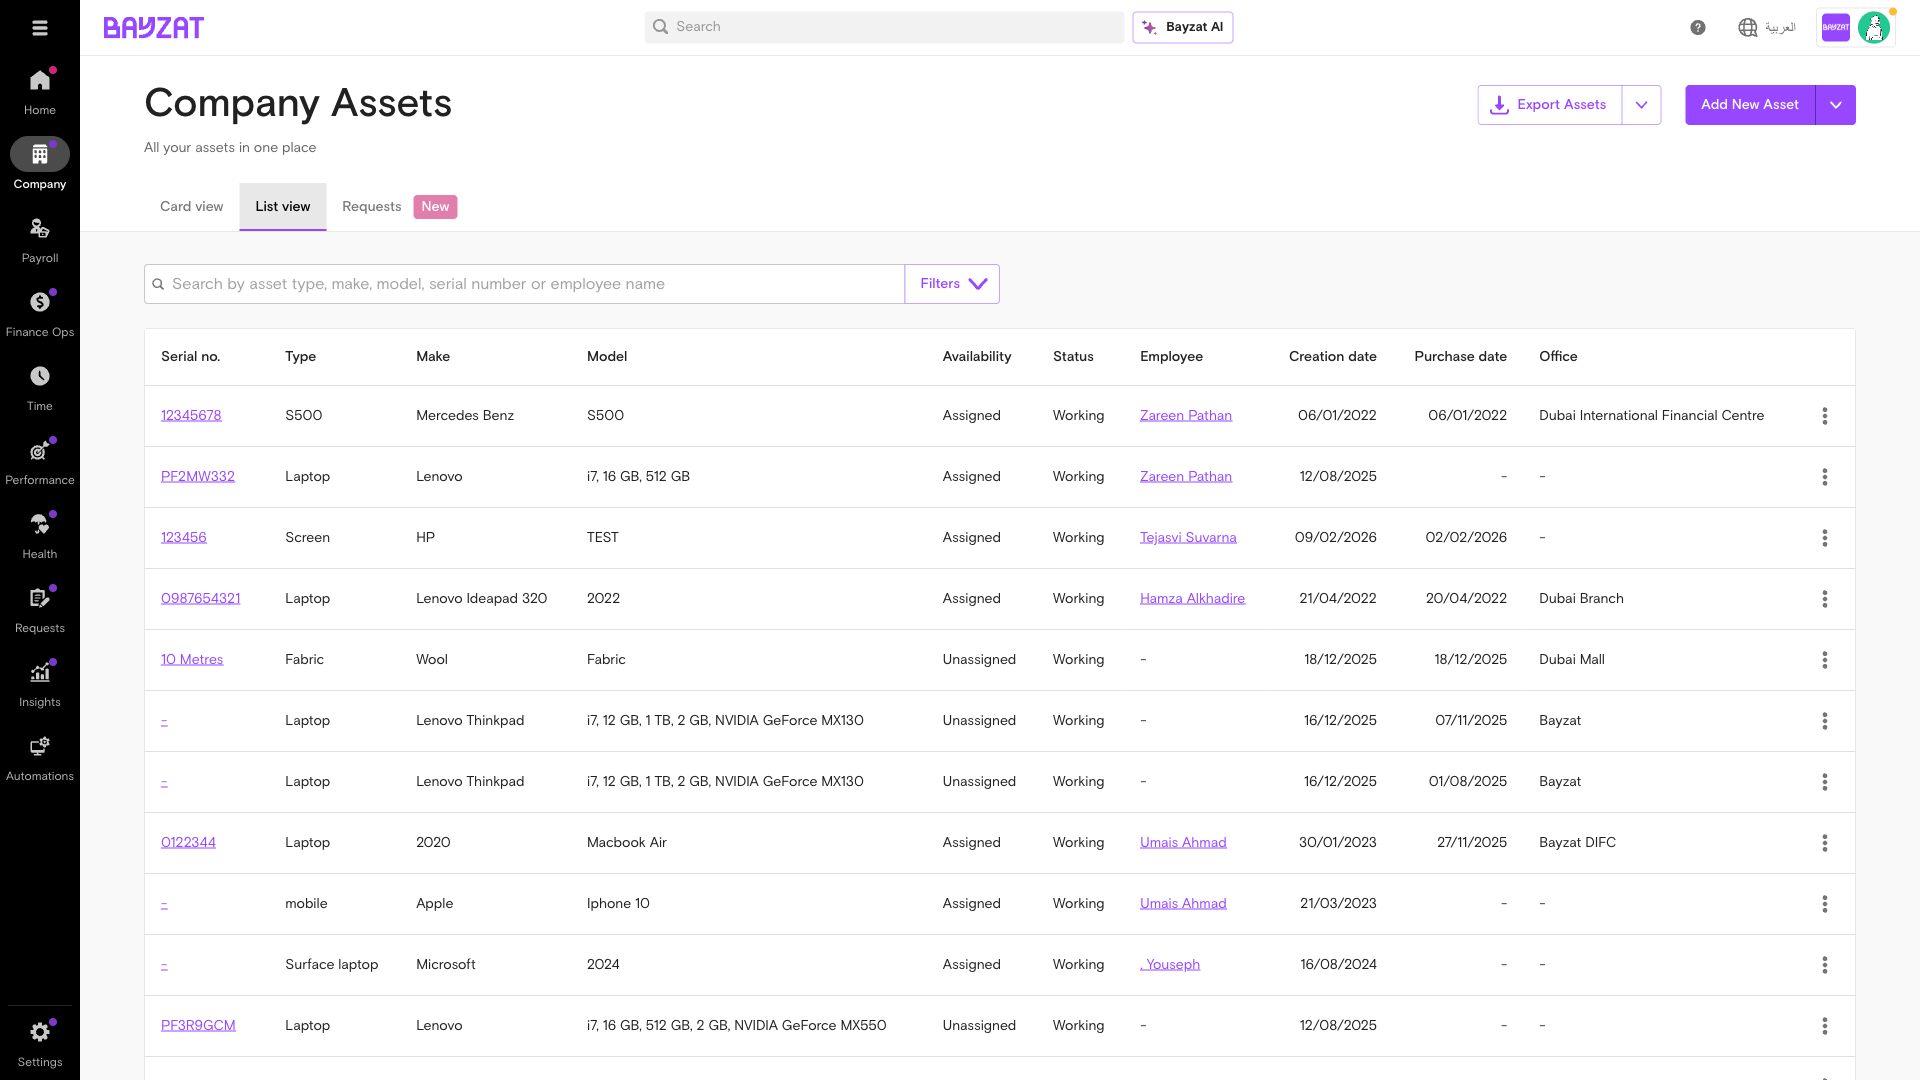The image size is (1920, 1080).
Task: Click the Availability column header
Action: point(977,357)
